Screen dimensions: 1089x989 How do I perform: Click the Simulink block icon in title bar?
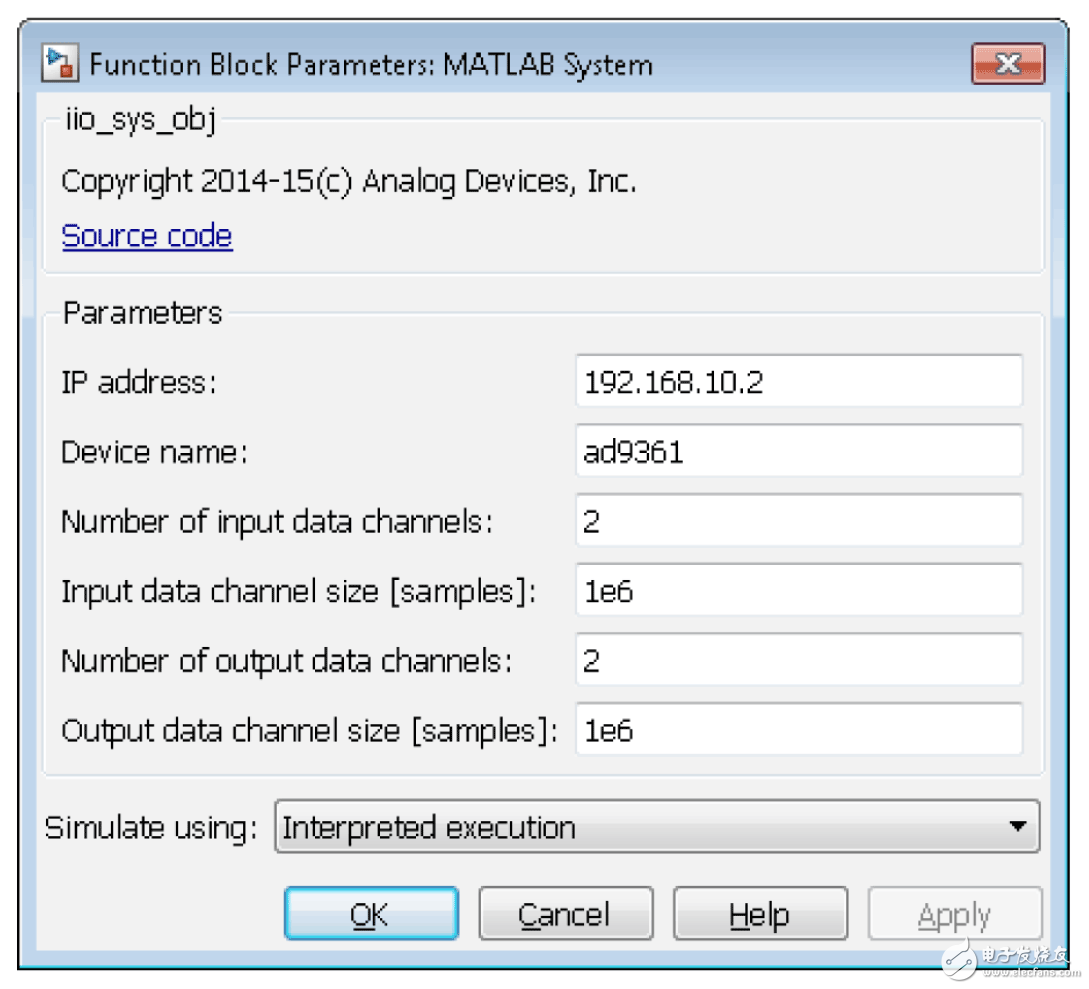59,65
